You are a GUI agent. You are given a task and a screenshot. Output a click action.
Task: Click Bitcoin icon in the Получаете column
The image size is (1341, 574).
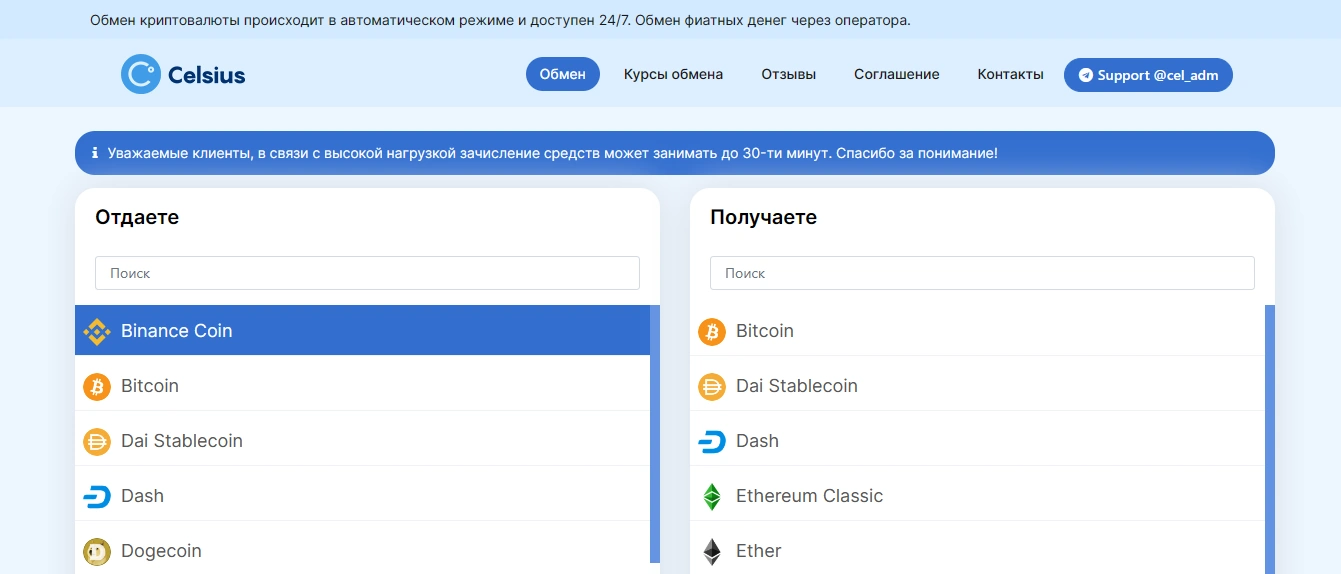click(712, 331)
